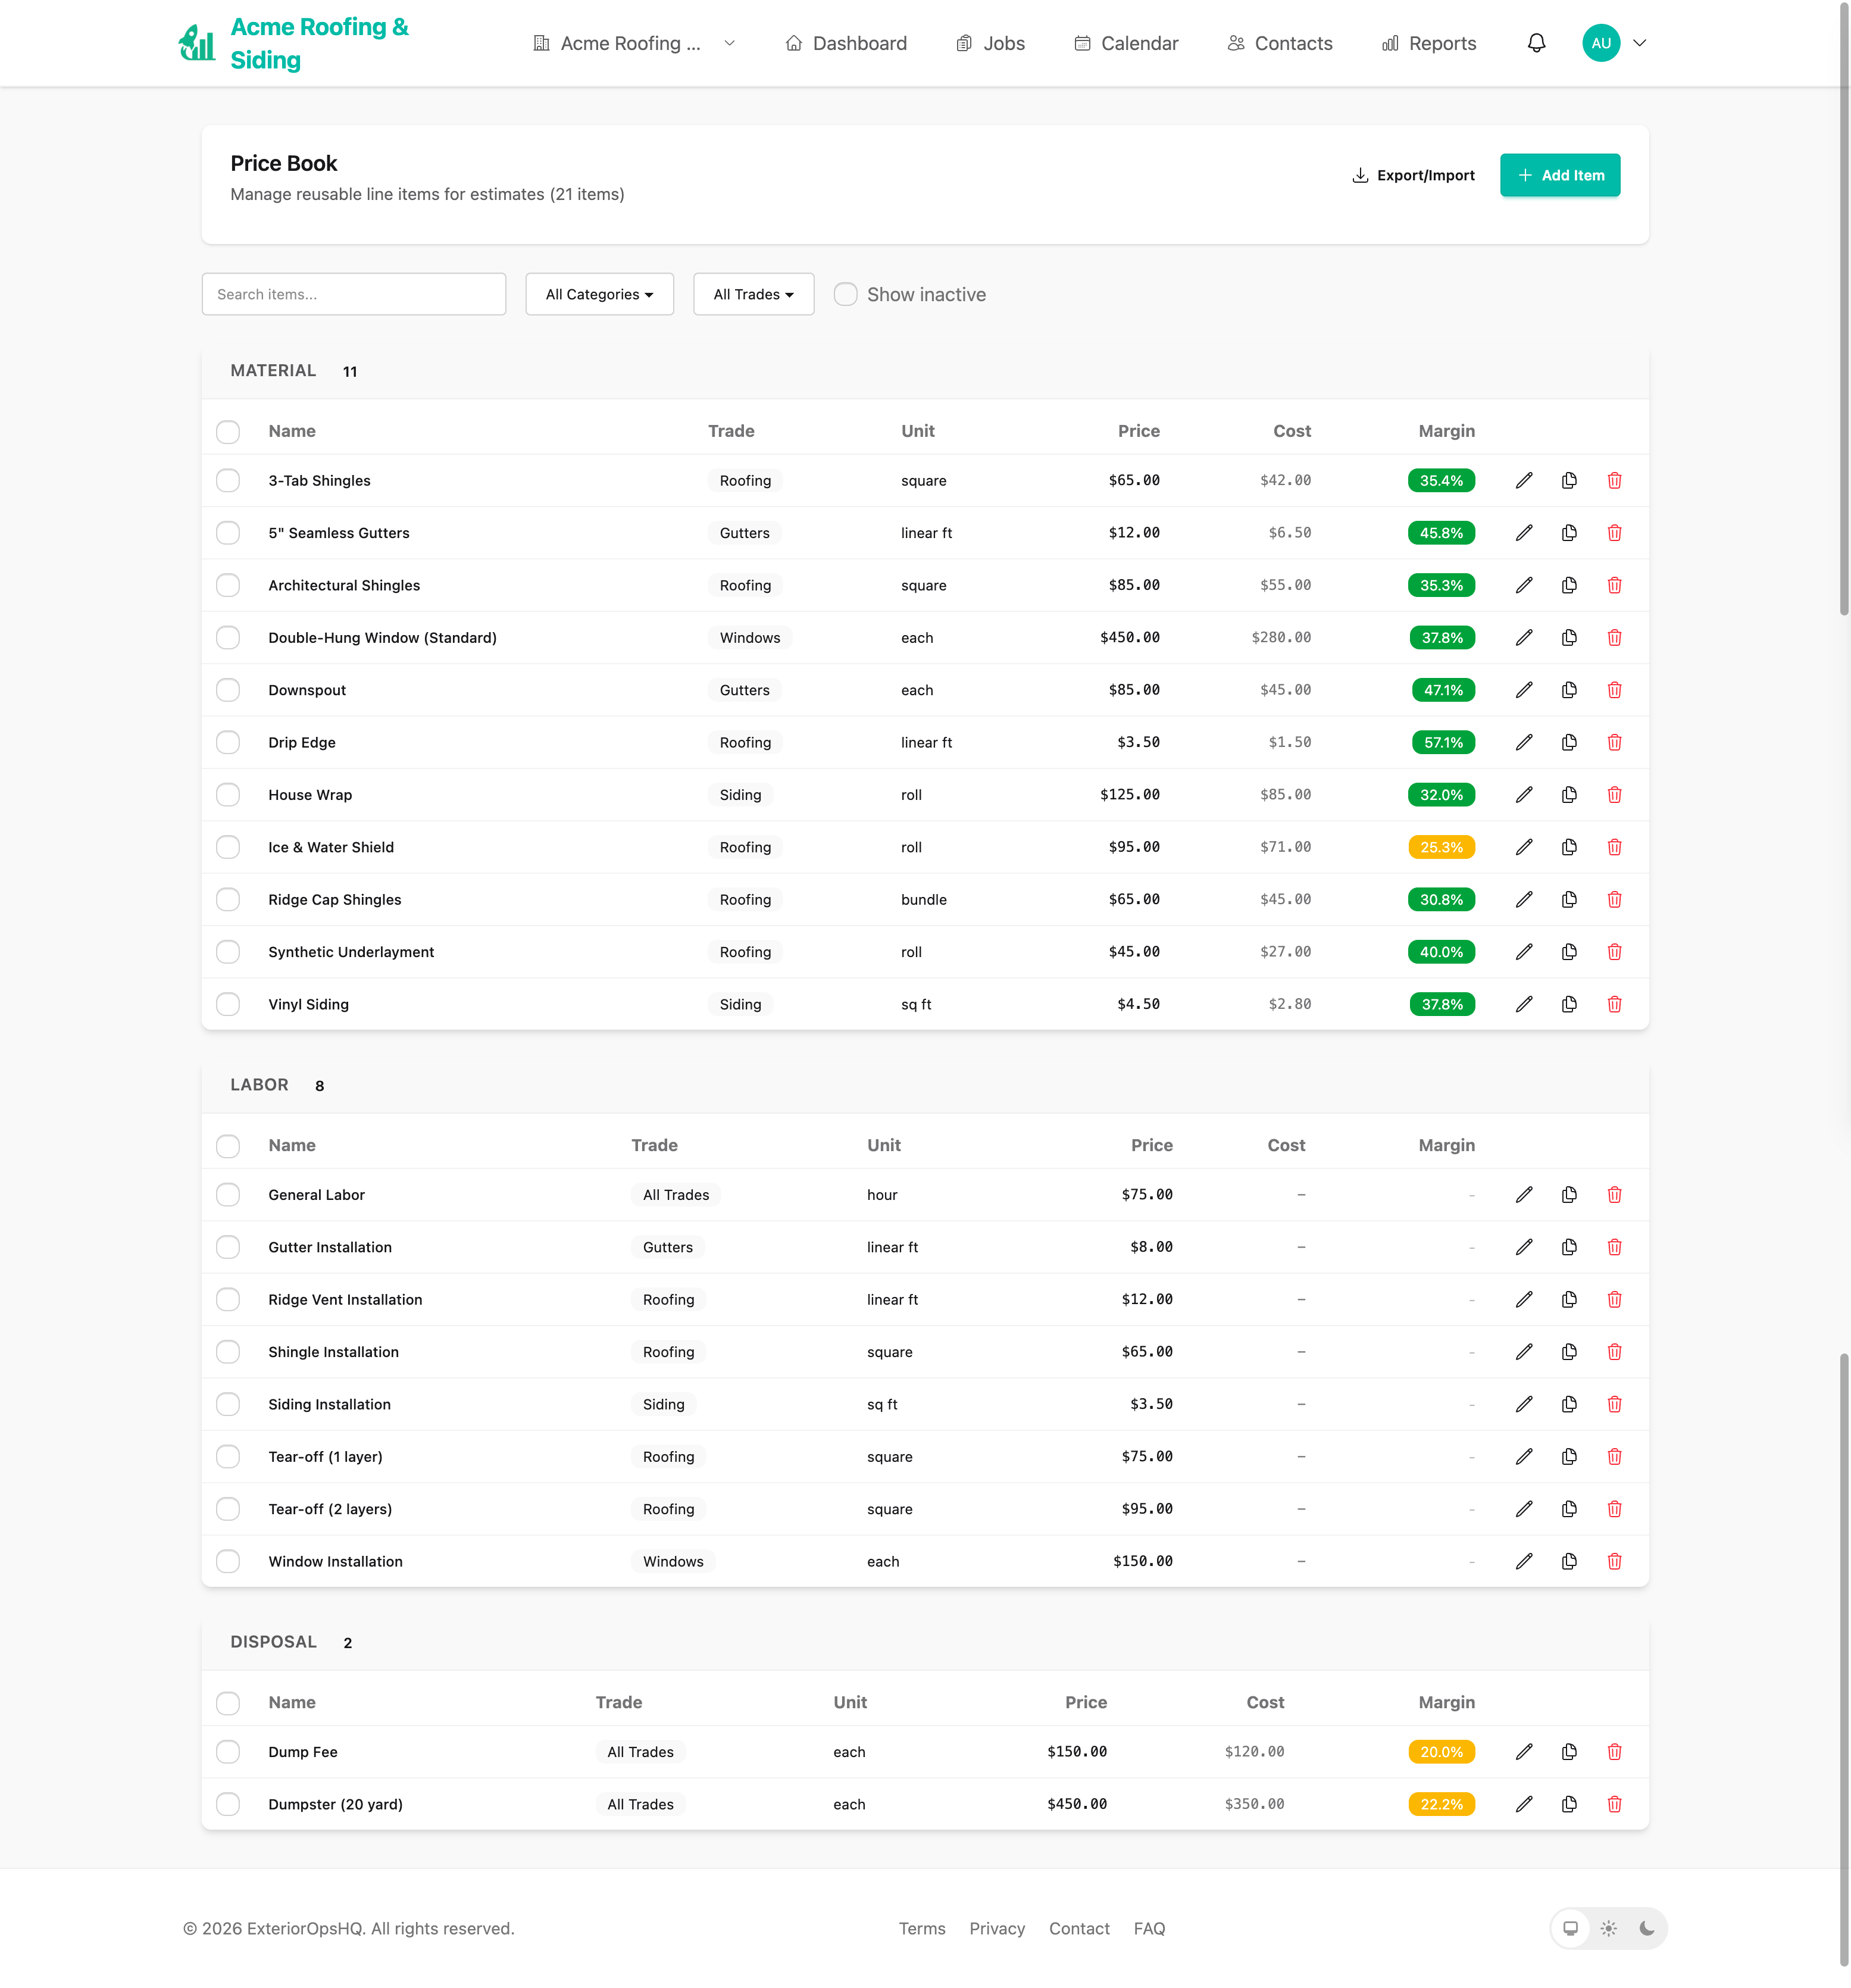Screen dimensions: 1851x1988
Task: Open the All Categories dropdown
Action: click(599, 294)
